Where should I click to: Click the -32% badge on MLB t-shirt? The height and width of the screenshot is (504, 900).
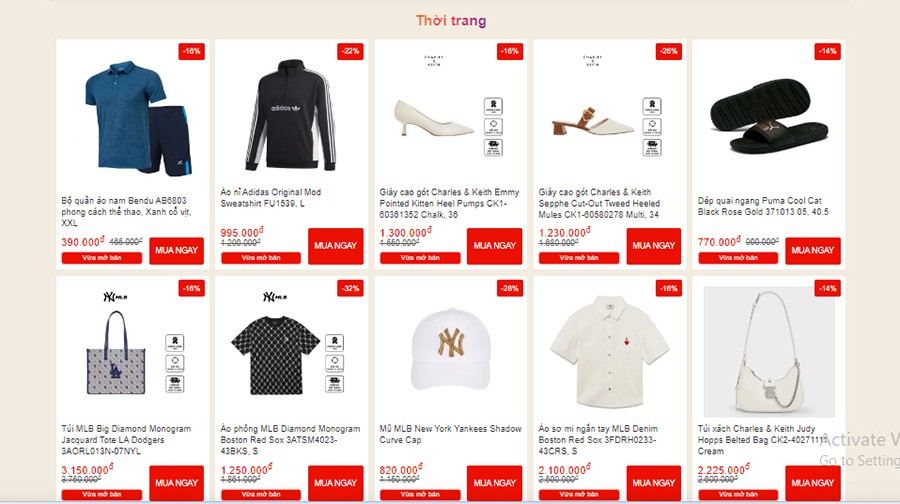pyautogui.click(x=350, y=288)
